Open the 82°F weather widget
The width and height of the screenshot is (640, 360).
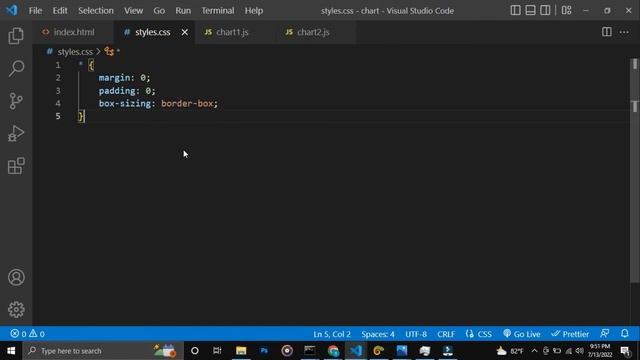tap(510, 351)
